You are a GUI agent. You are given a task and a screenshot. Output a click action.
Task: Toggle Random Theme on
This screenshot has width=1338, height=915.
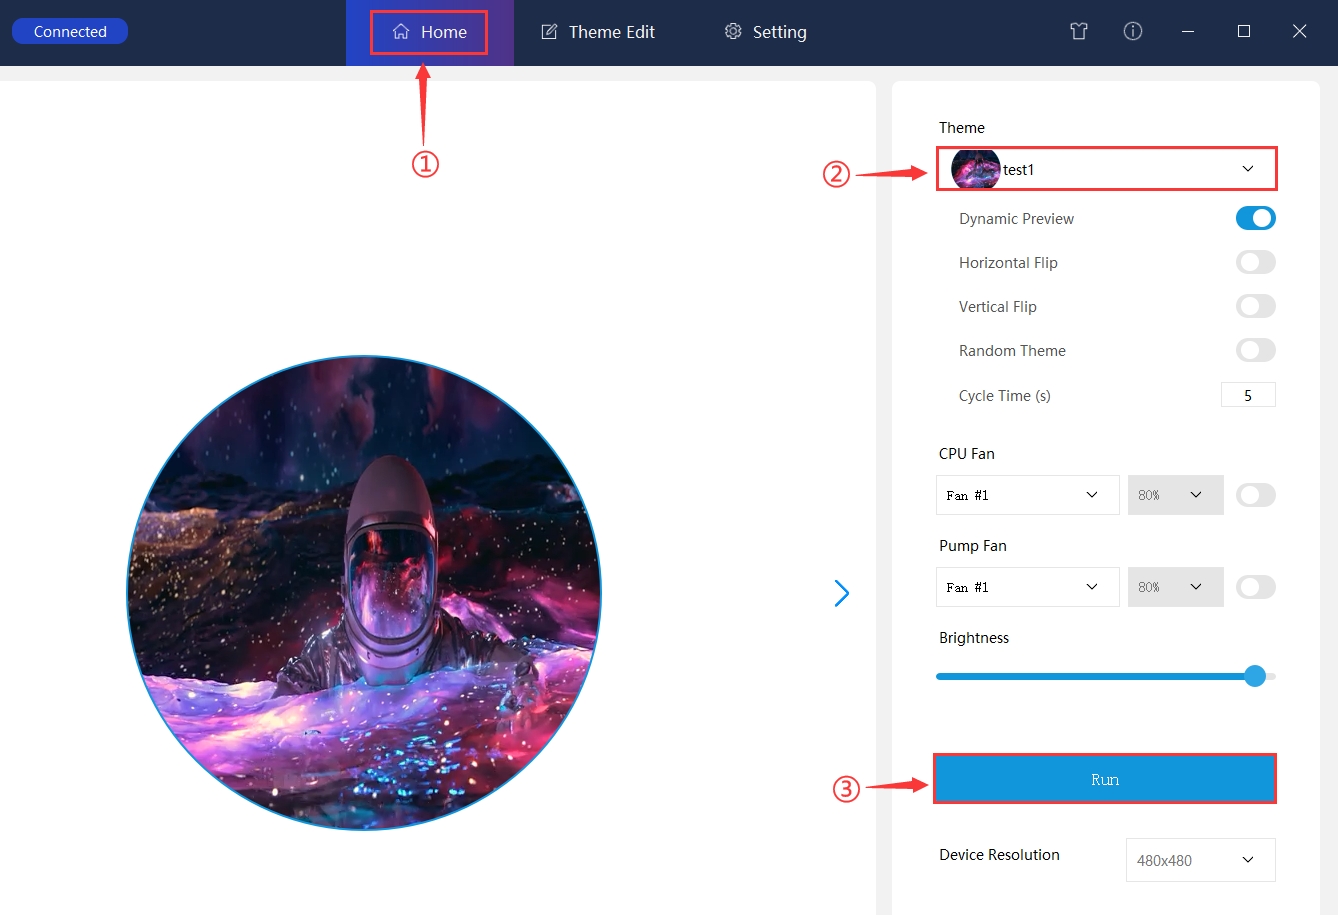1256,350
